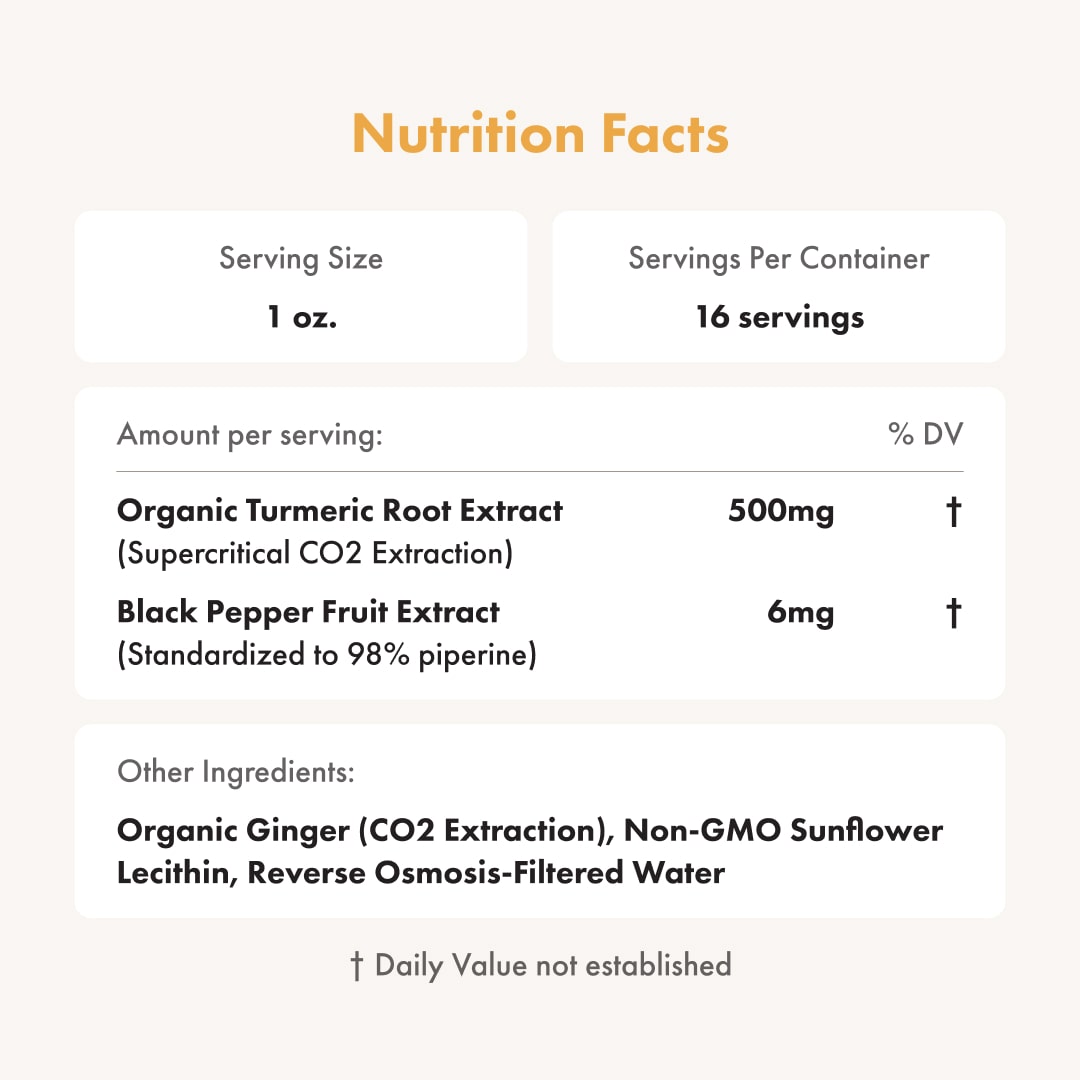Screen dimensions: 1080x1080
Task: Select the 6mg amount
Action: (x=800, y=612)
